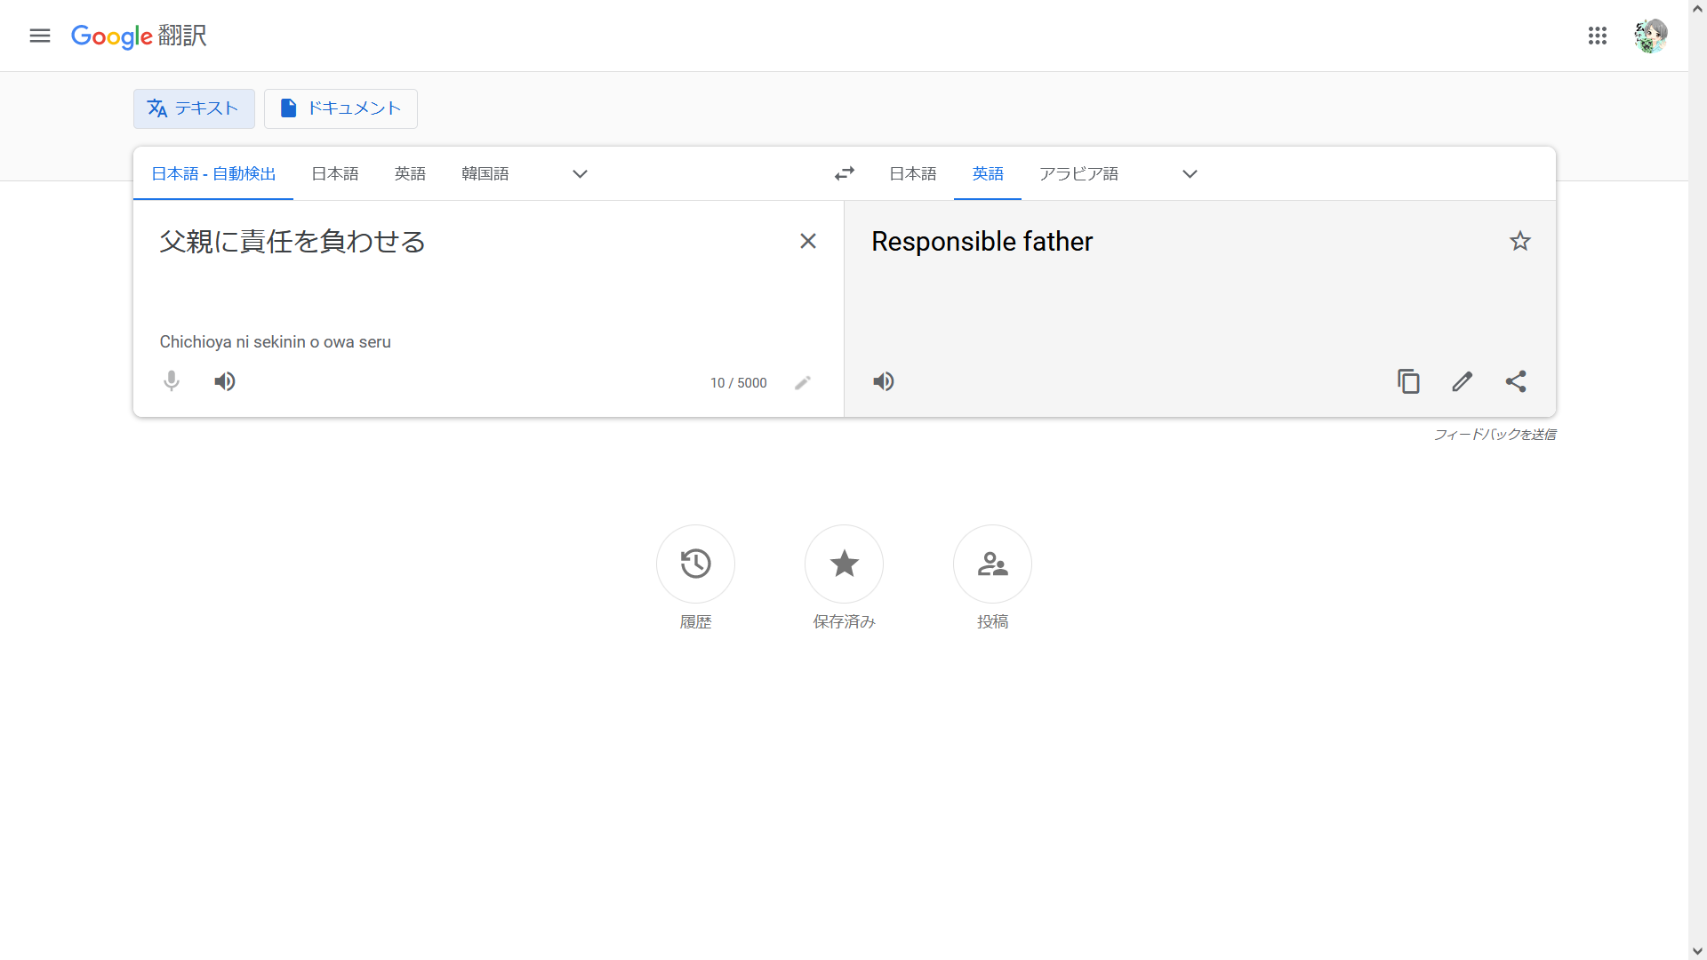Screen dimensions: 1707x960
Task: Swap source and target languages
Action: pos(844,174)
